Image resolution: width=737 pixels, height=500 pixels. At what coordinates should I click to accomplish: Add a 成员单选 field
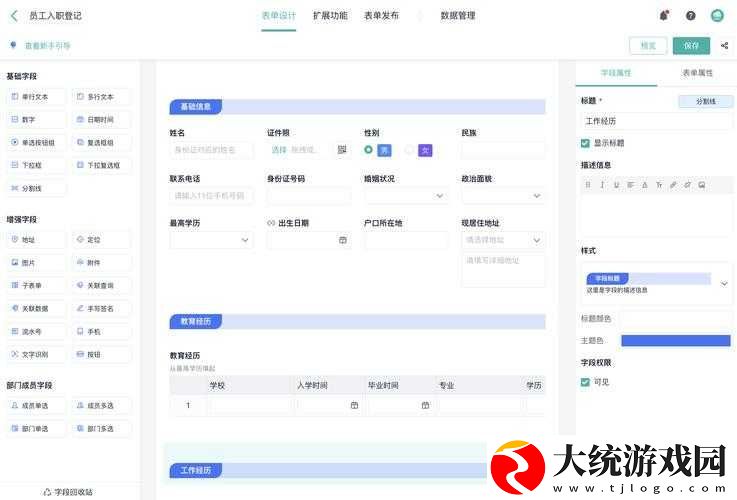click(36, 406)
